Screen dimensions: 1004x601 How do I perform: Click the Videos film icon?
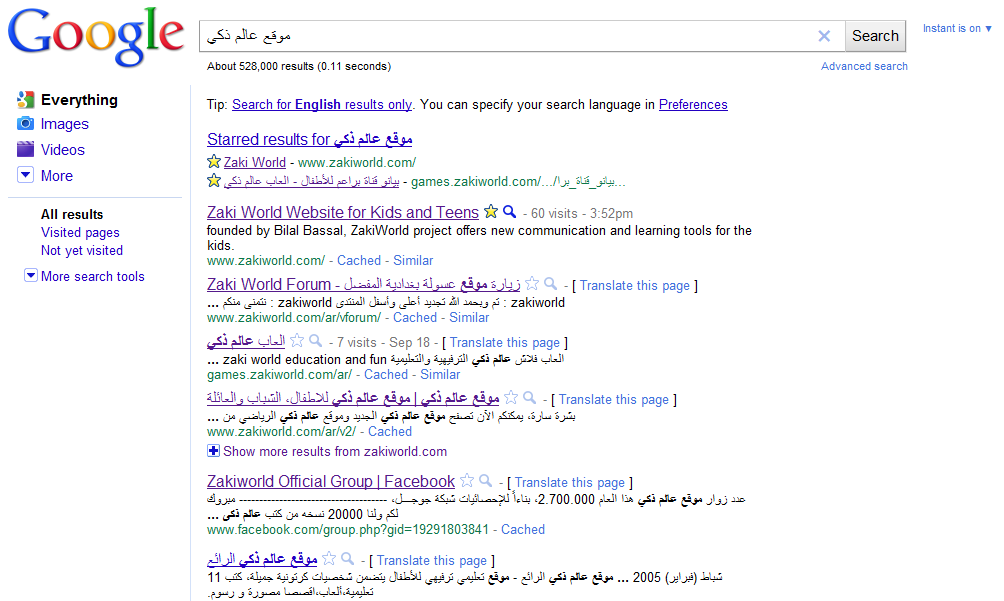[26, 149]
